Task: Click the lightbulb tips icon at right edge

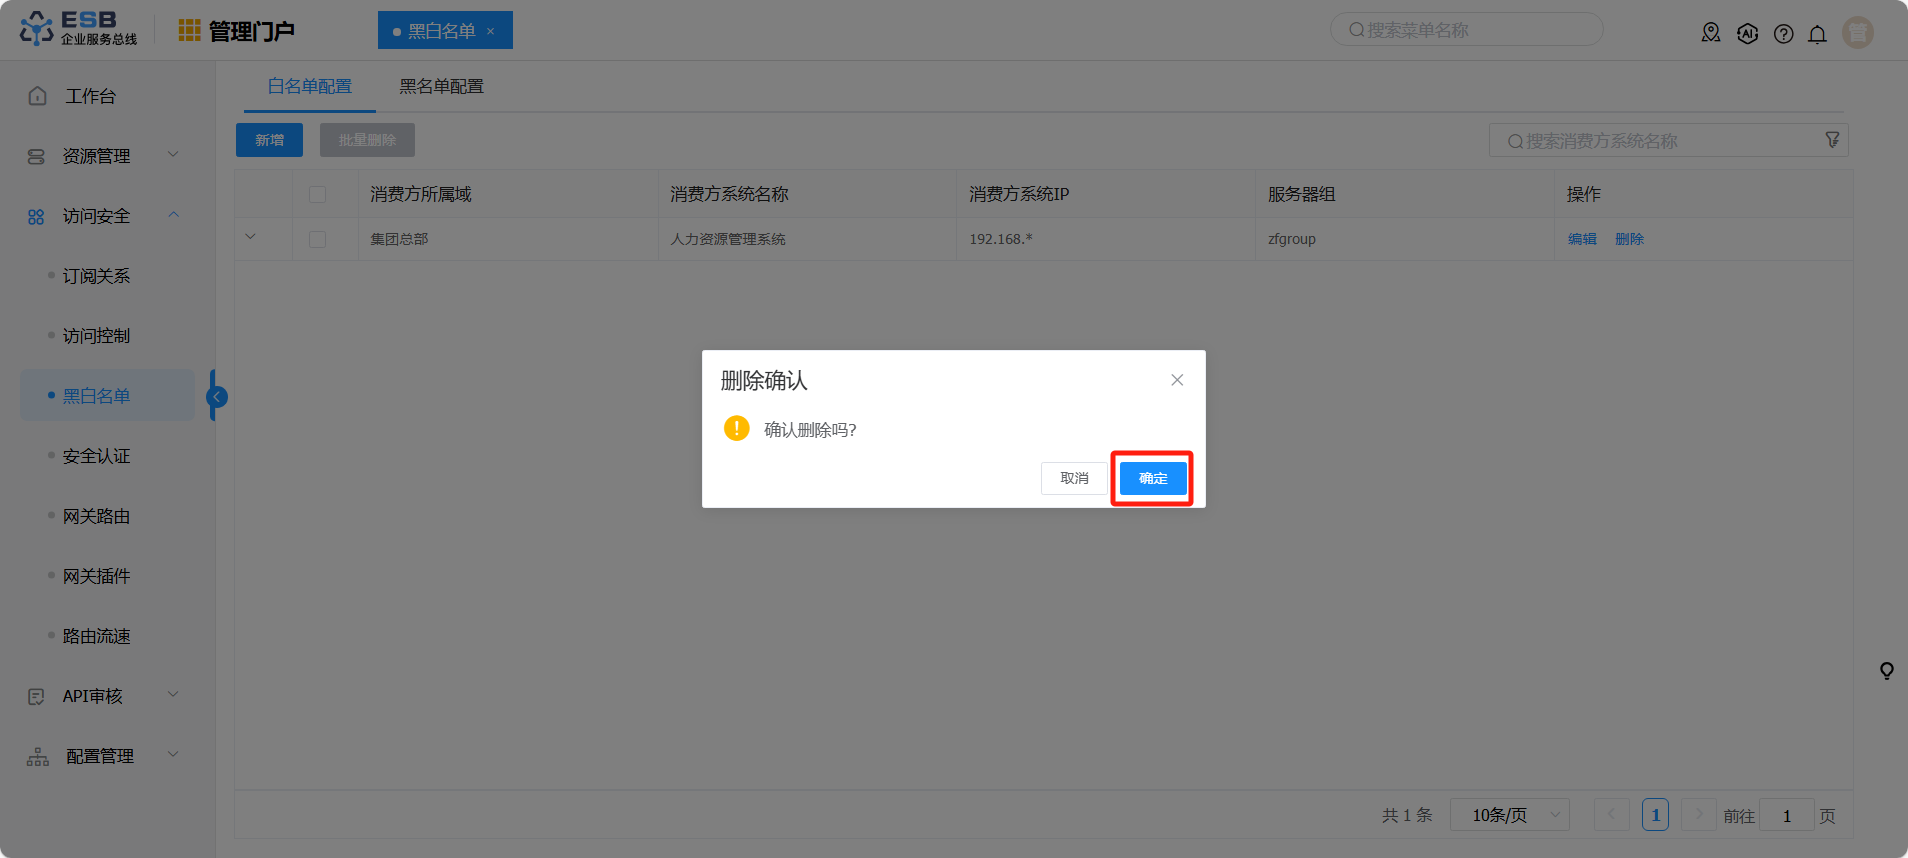Action: [1886, 671]
